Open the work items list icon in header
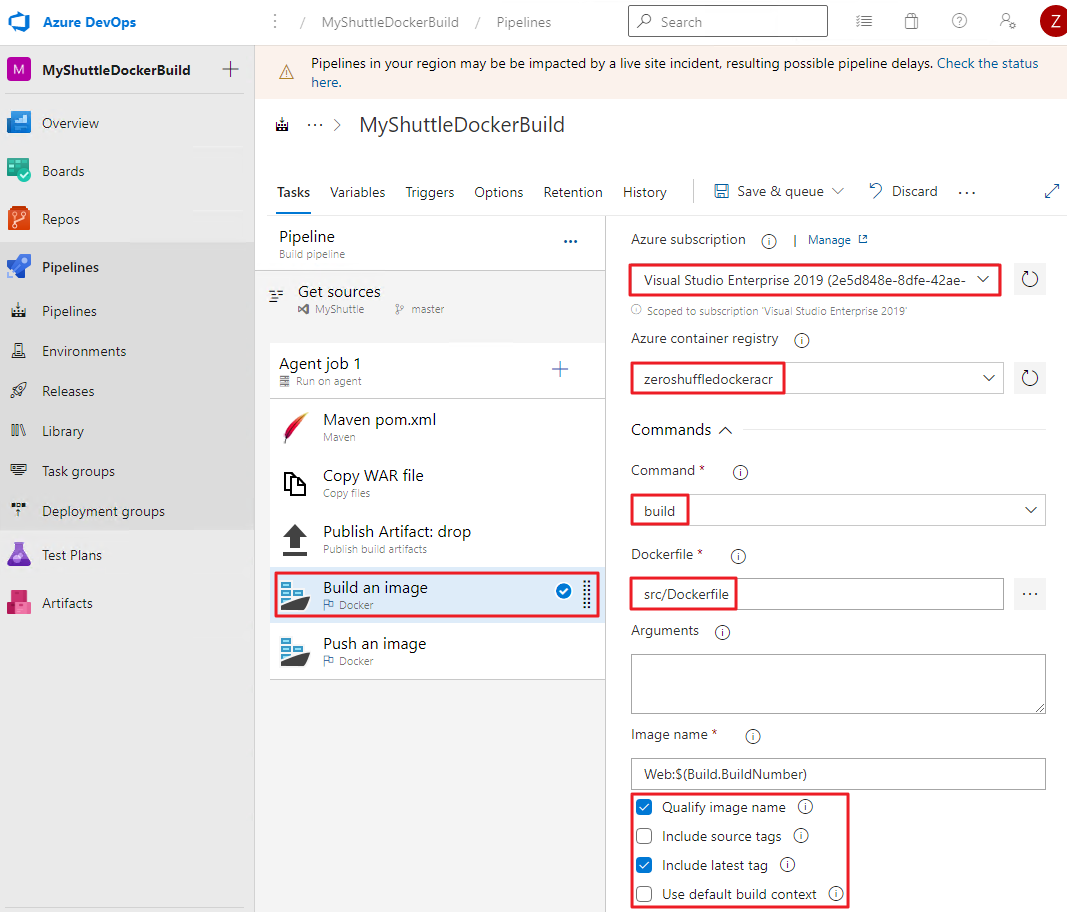This screenshot has height=912, width=1067. coord(864,21)
